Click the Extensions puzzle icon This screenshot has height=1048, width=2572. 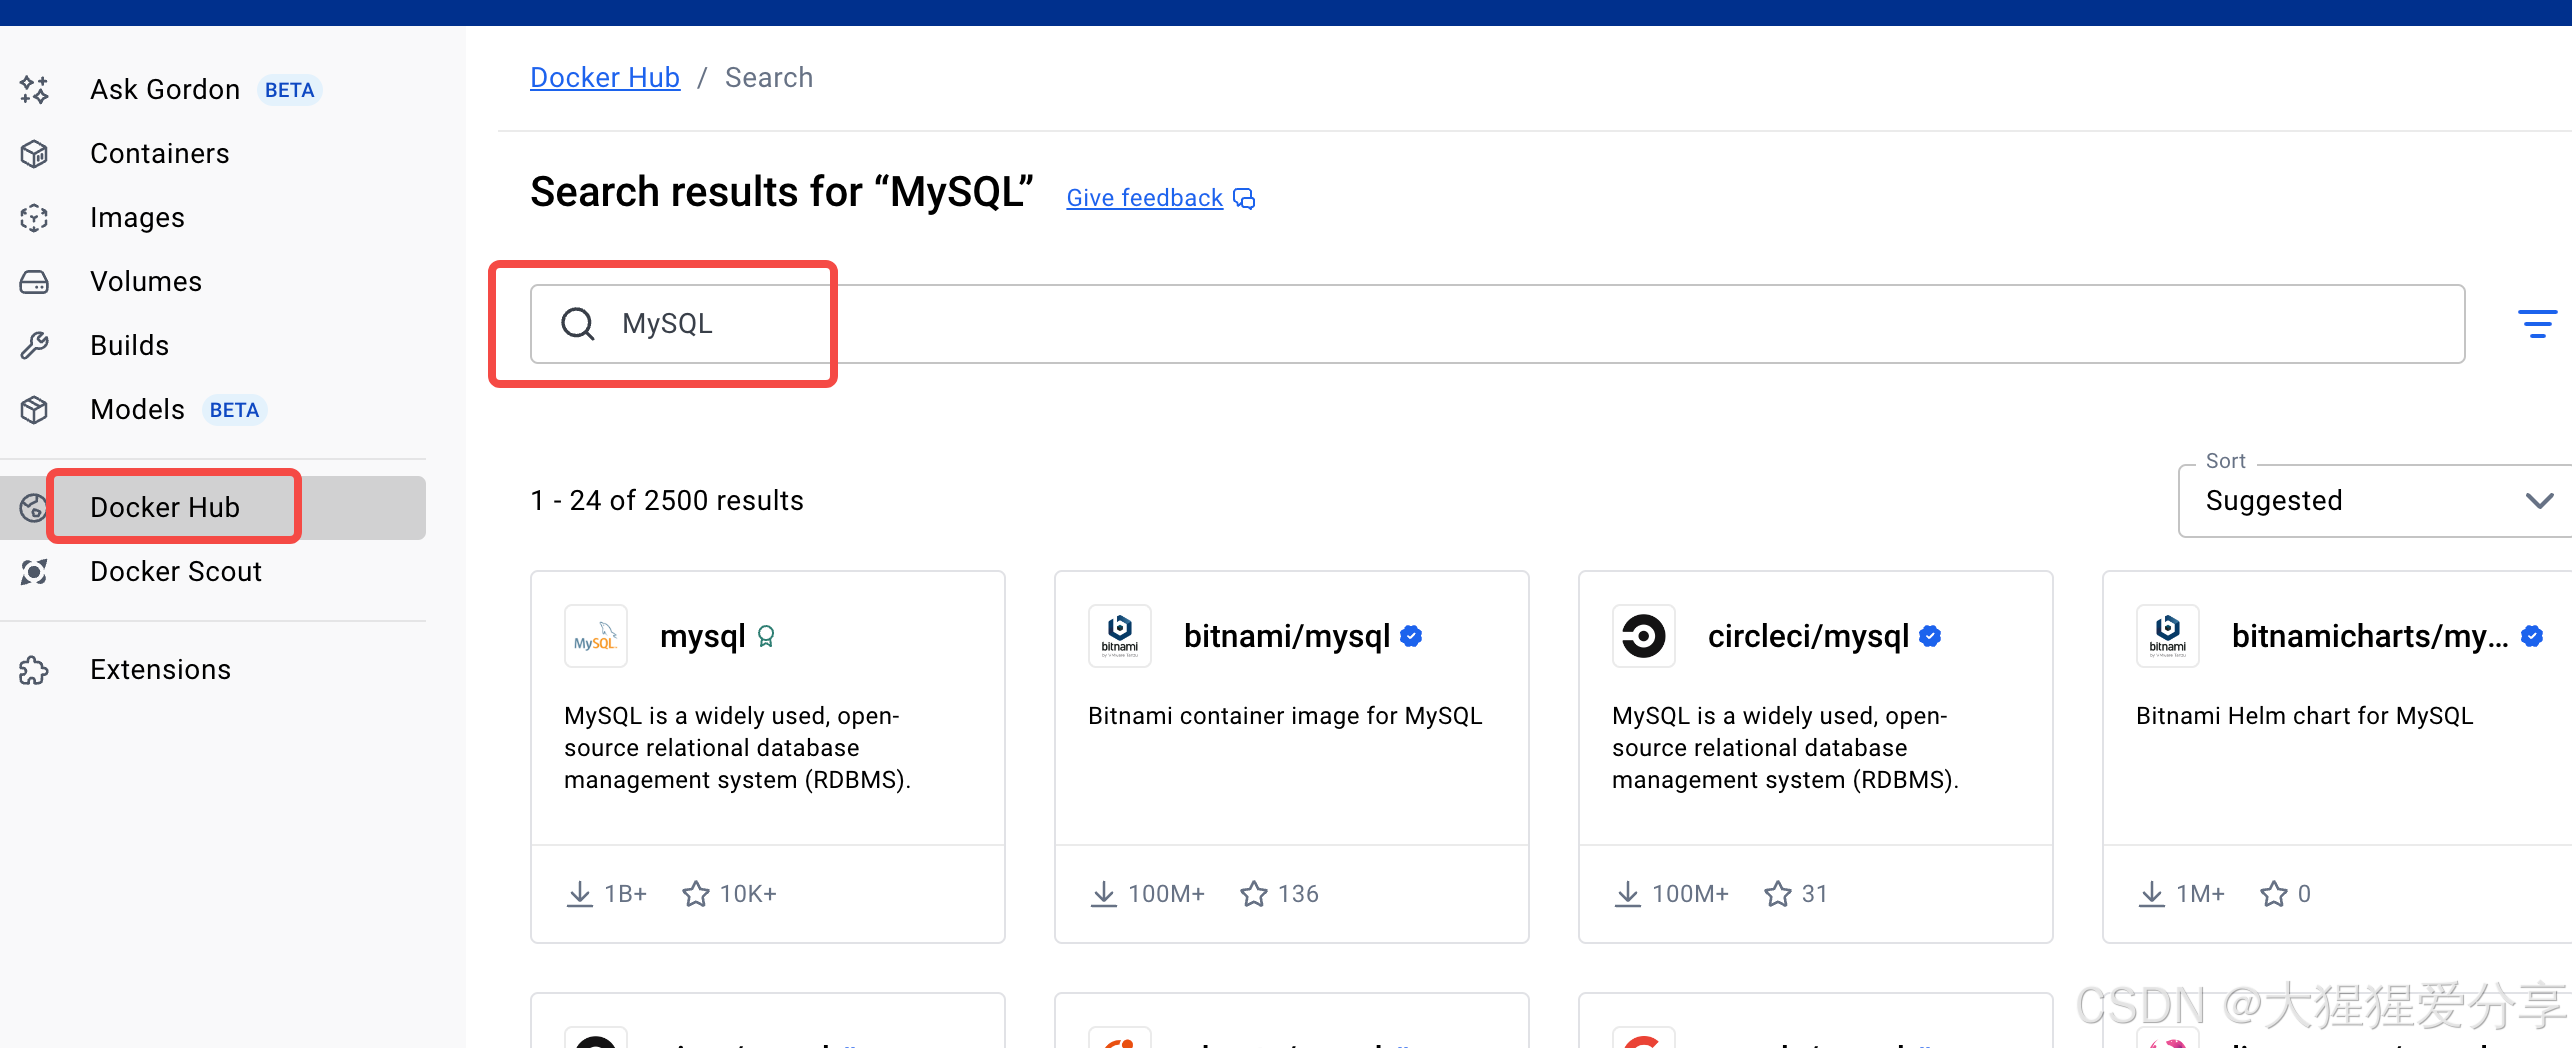tap(34, 670)
